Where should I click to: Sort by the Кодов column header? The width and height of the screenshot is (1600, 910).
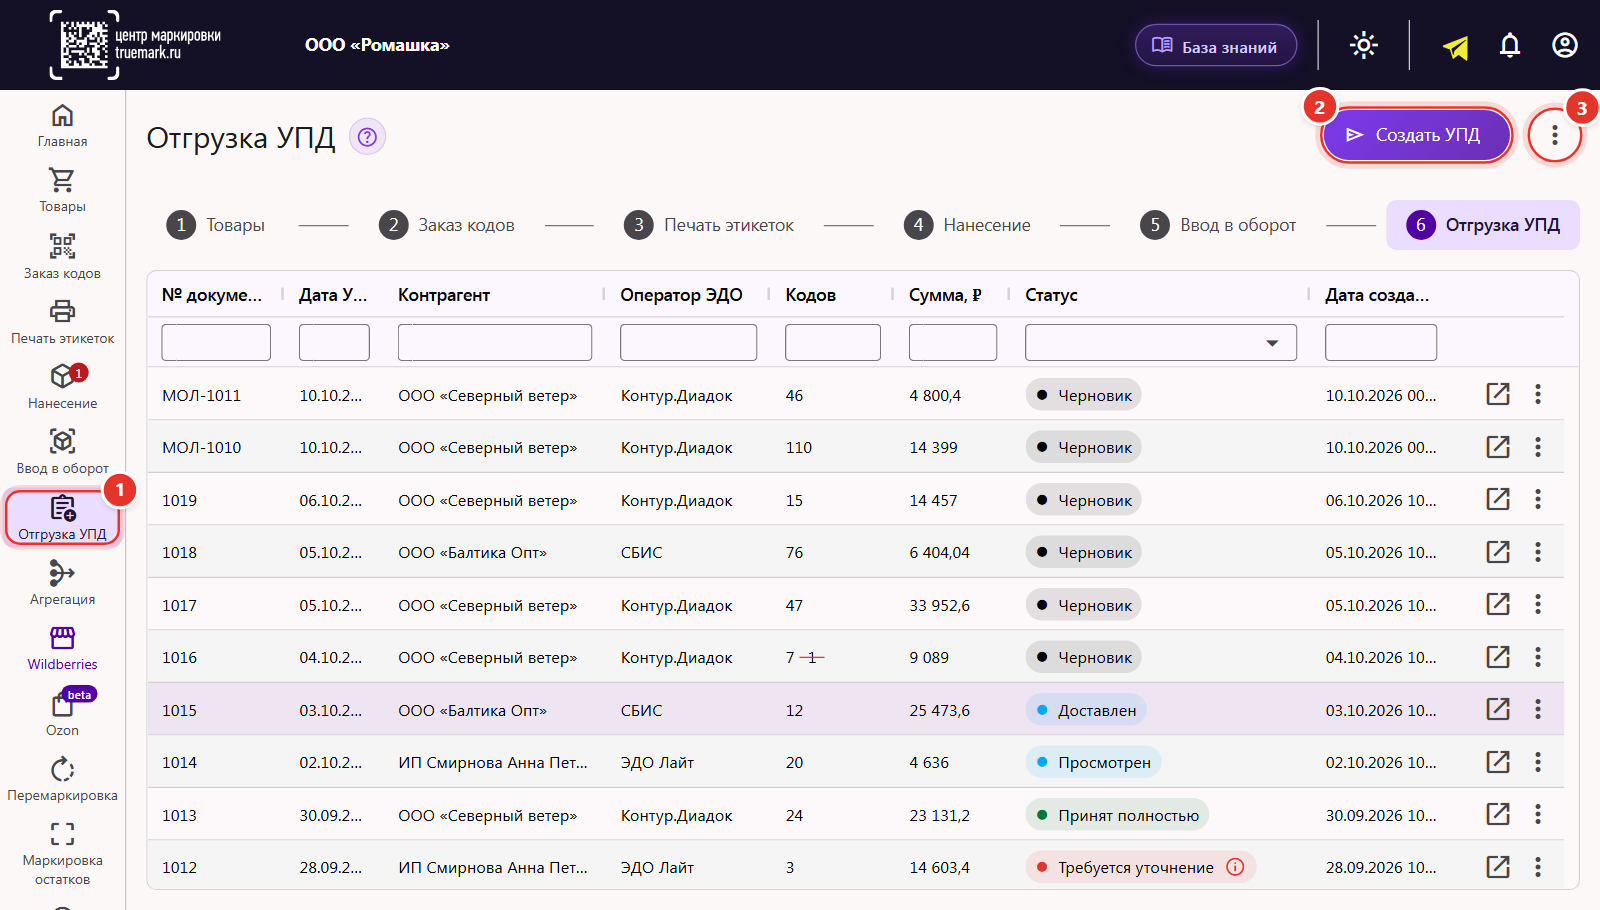(810, 295)
